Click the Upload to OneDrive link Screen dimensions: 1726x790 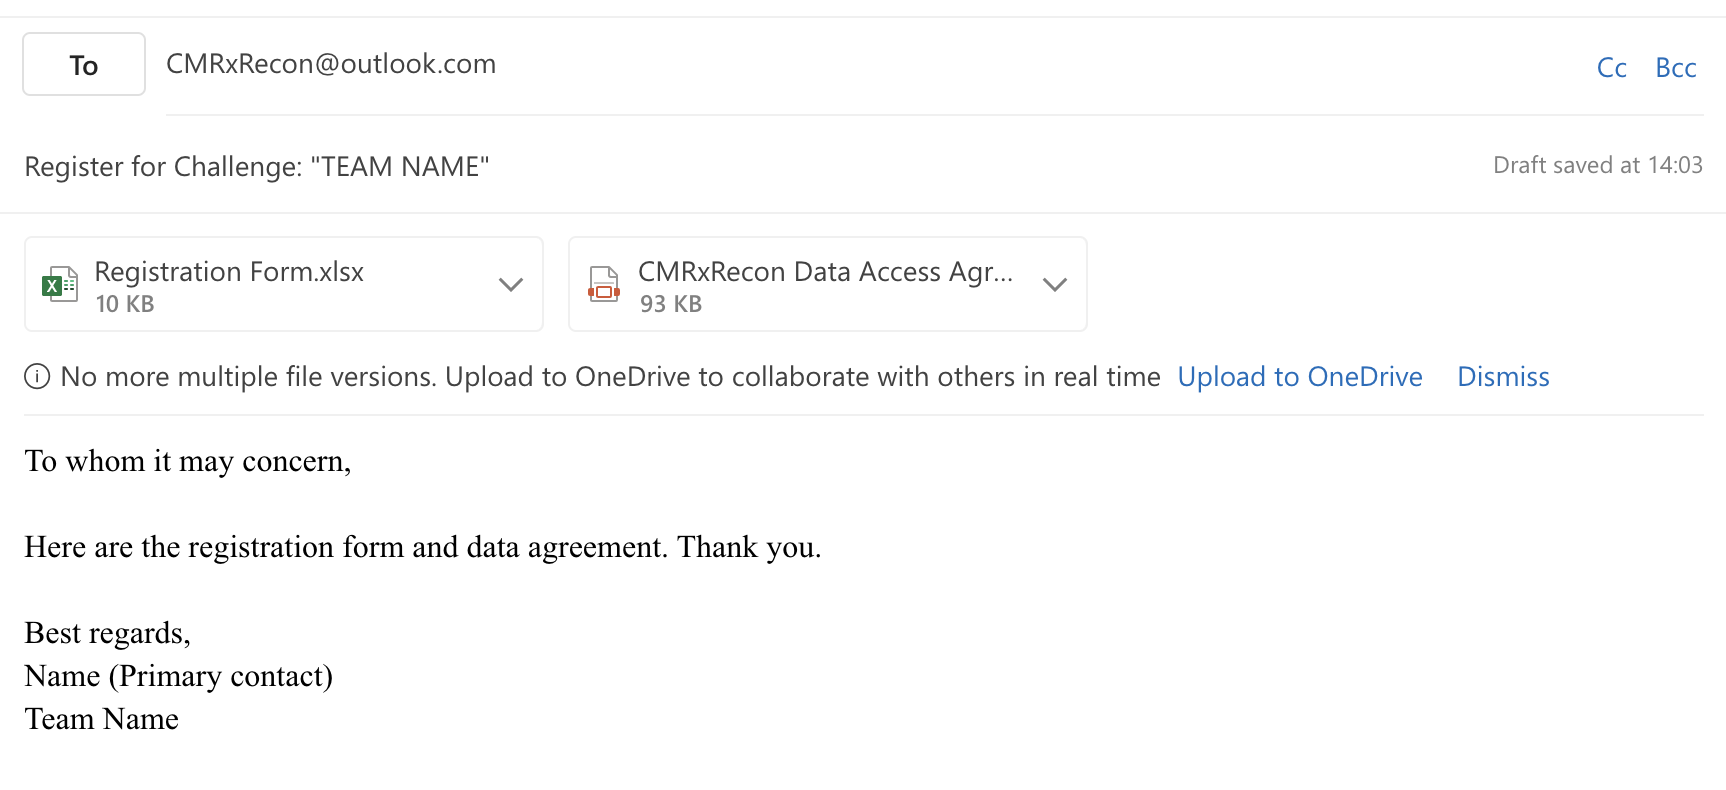coord(1299,377)
